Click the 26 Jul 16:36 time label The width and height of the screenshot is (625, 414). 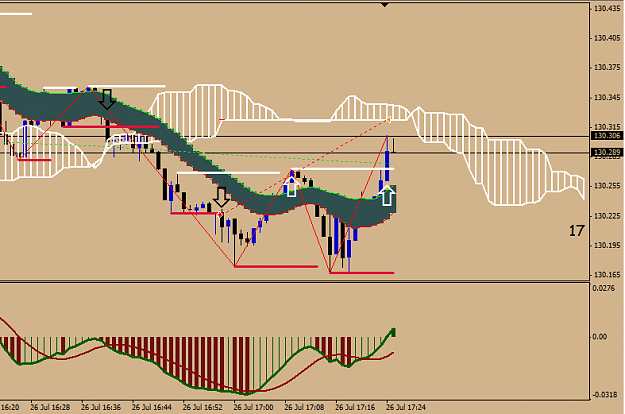101,408
